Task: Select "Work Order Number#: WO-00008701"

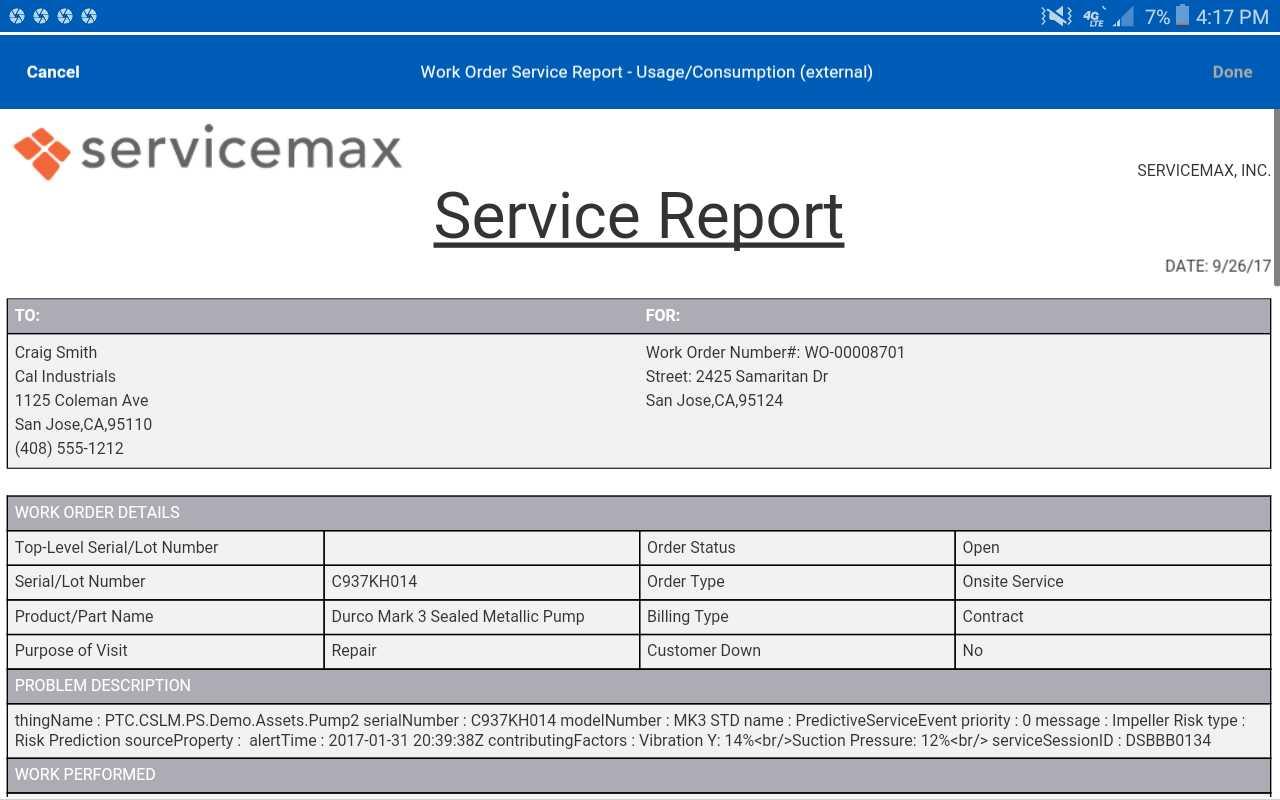Action: click(775, 352)
